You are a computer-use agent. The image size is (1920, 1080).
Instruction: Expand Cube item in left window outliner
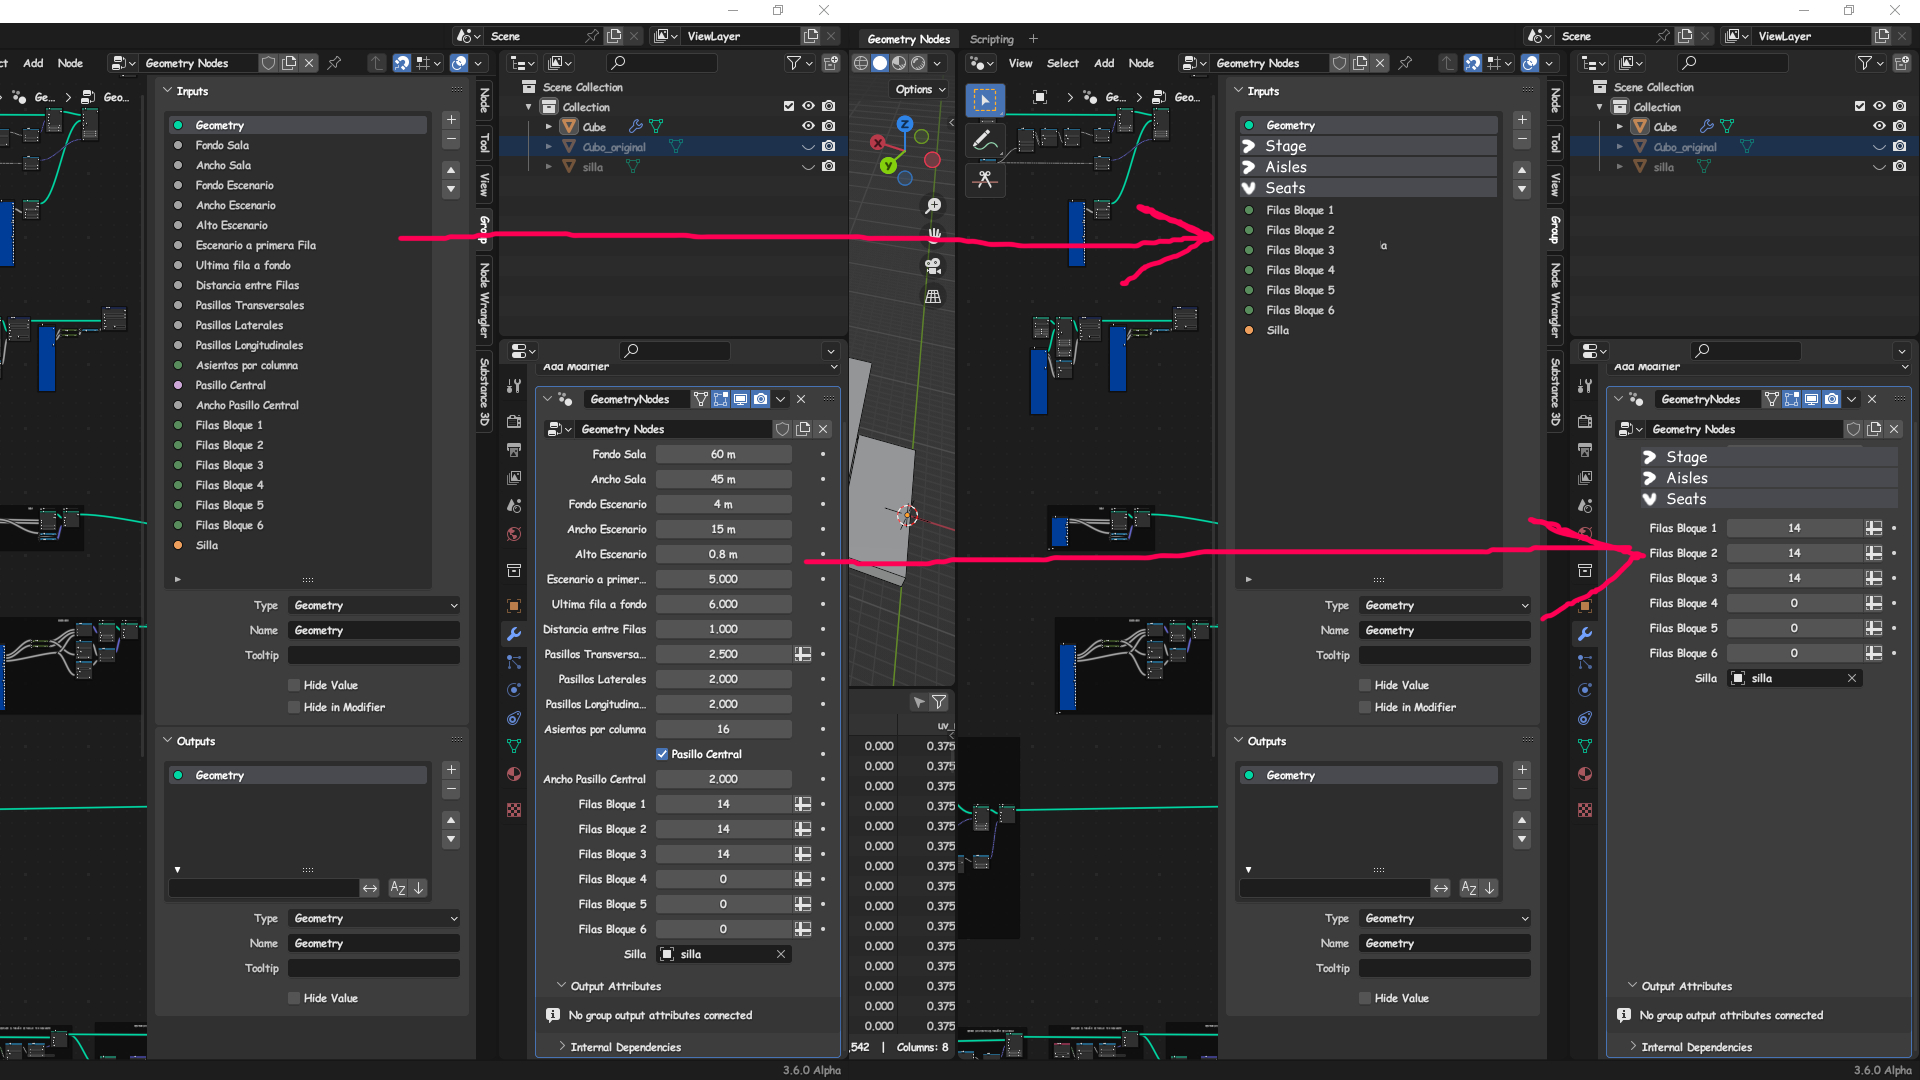coord(548,127)
